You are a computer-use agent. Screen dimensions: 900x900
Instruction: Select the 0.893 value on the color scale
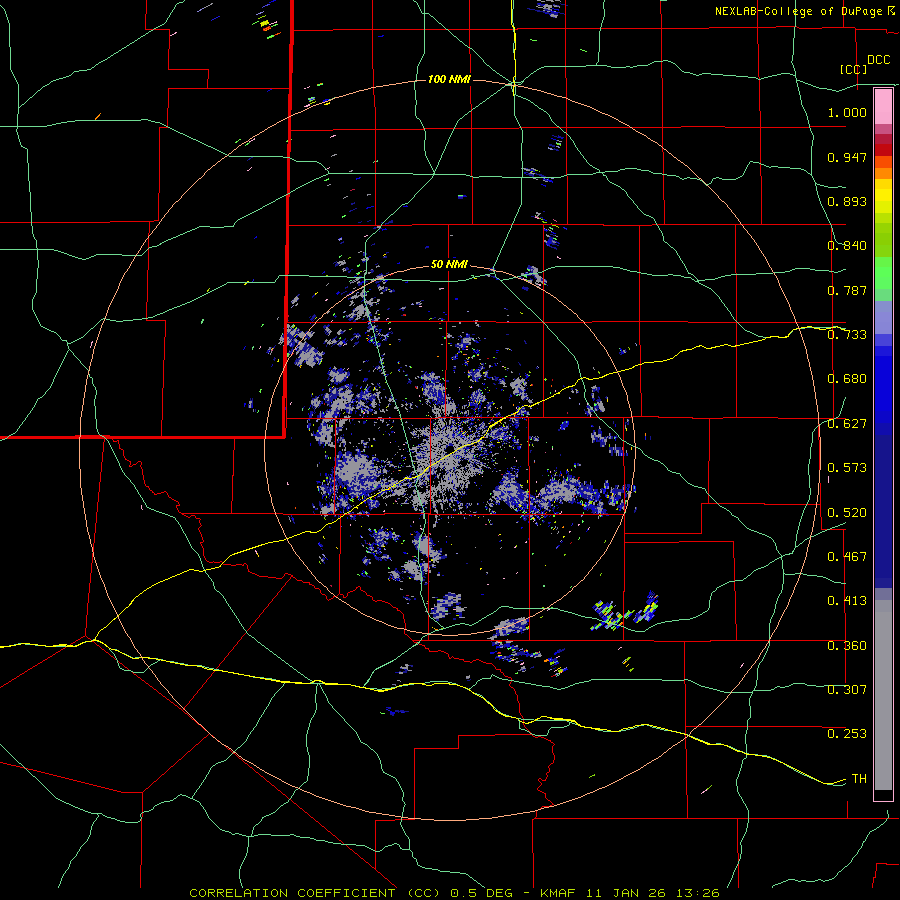[x=847, y=201]
